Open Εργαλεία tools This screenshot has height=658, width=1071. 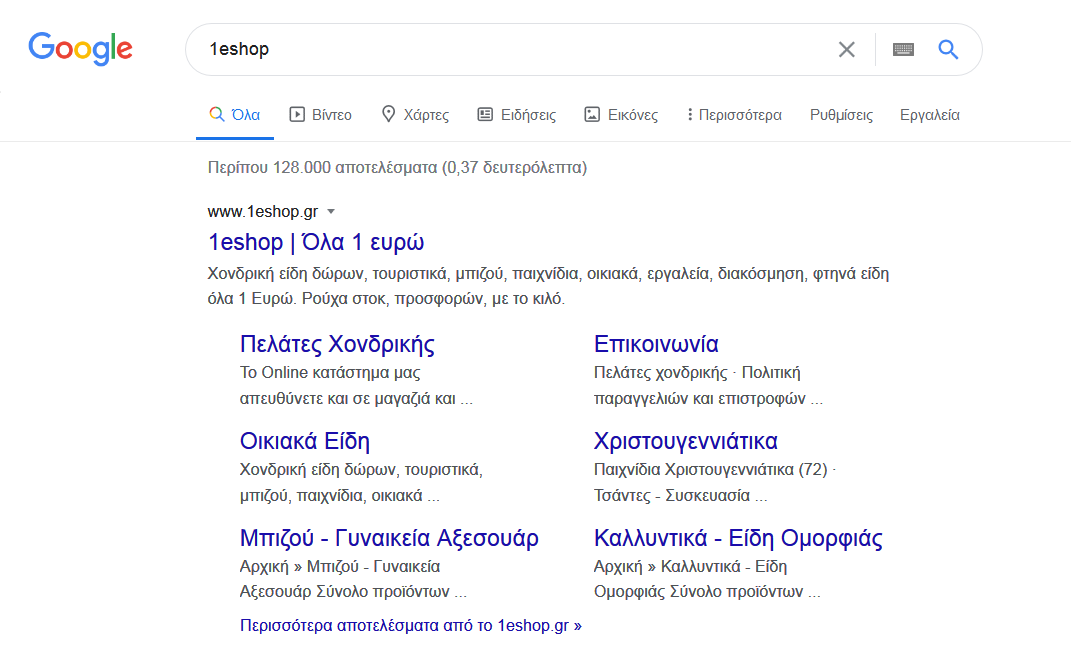930,115
